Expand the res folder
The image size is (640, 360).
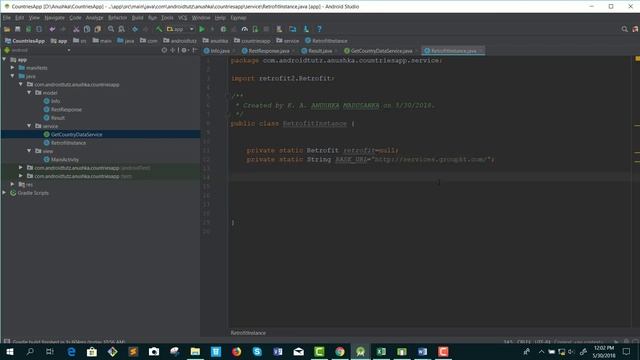13,184
